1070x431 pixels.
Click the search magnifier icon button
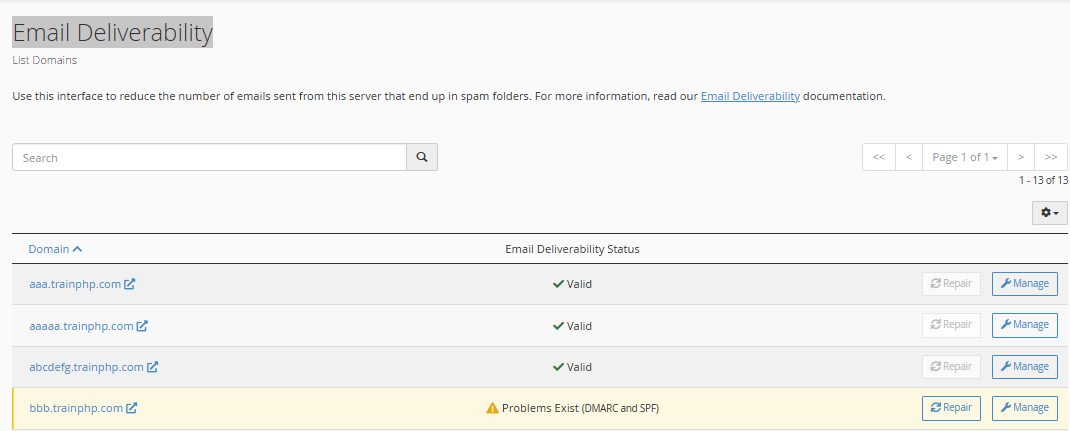(x=422, y=157)
